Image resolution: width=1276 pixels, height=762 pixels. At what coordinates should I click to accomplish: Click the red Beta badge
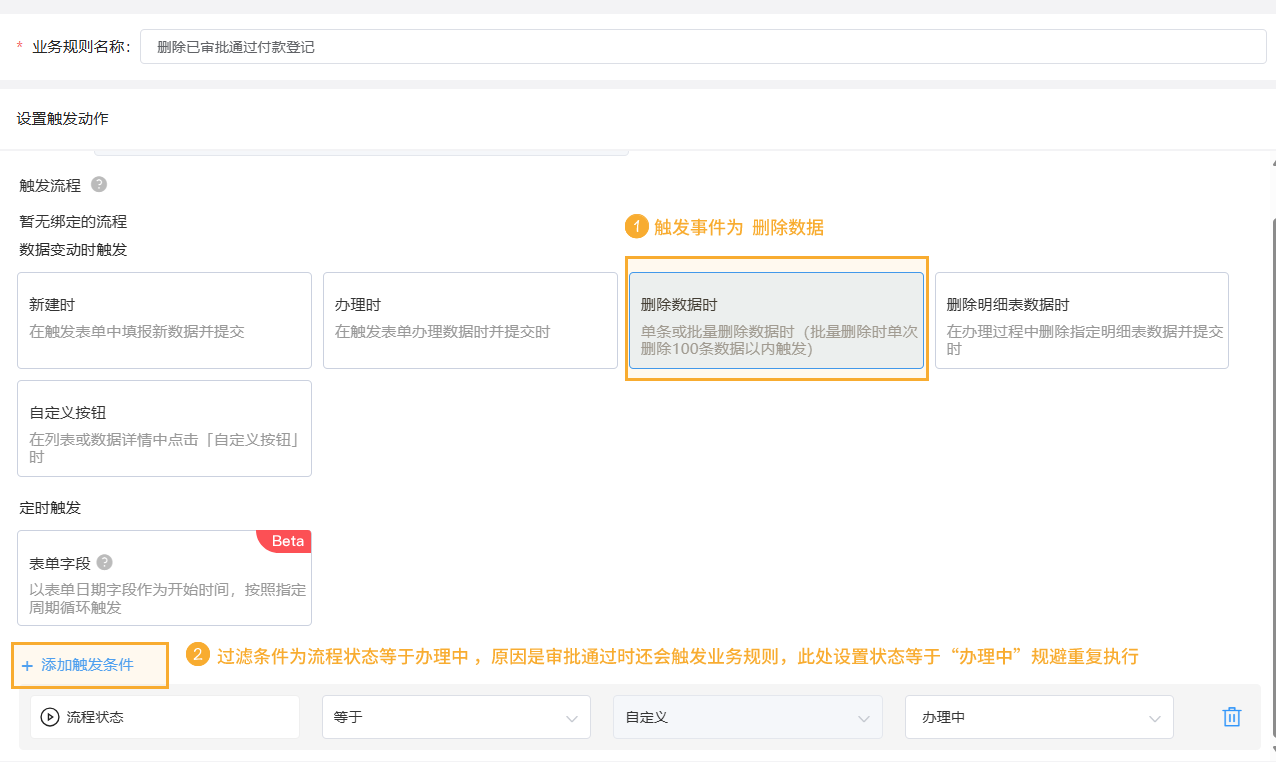pos(287,541)
